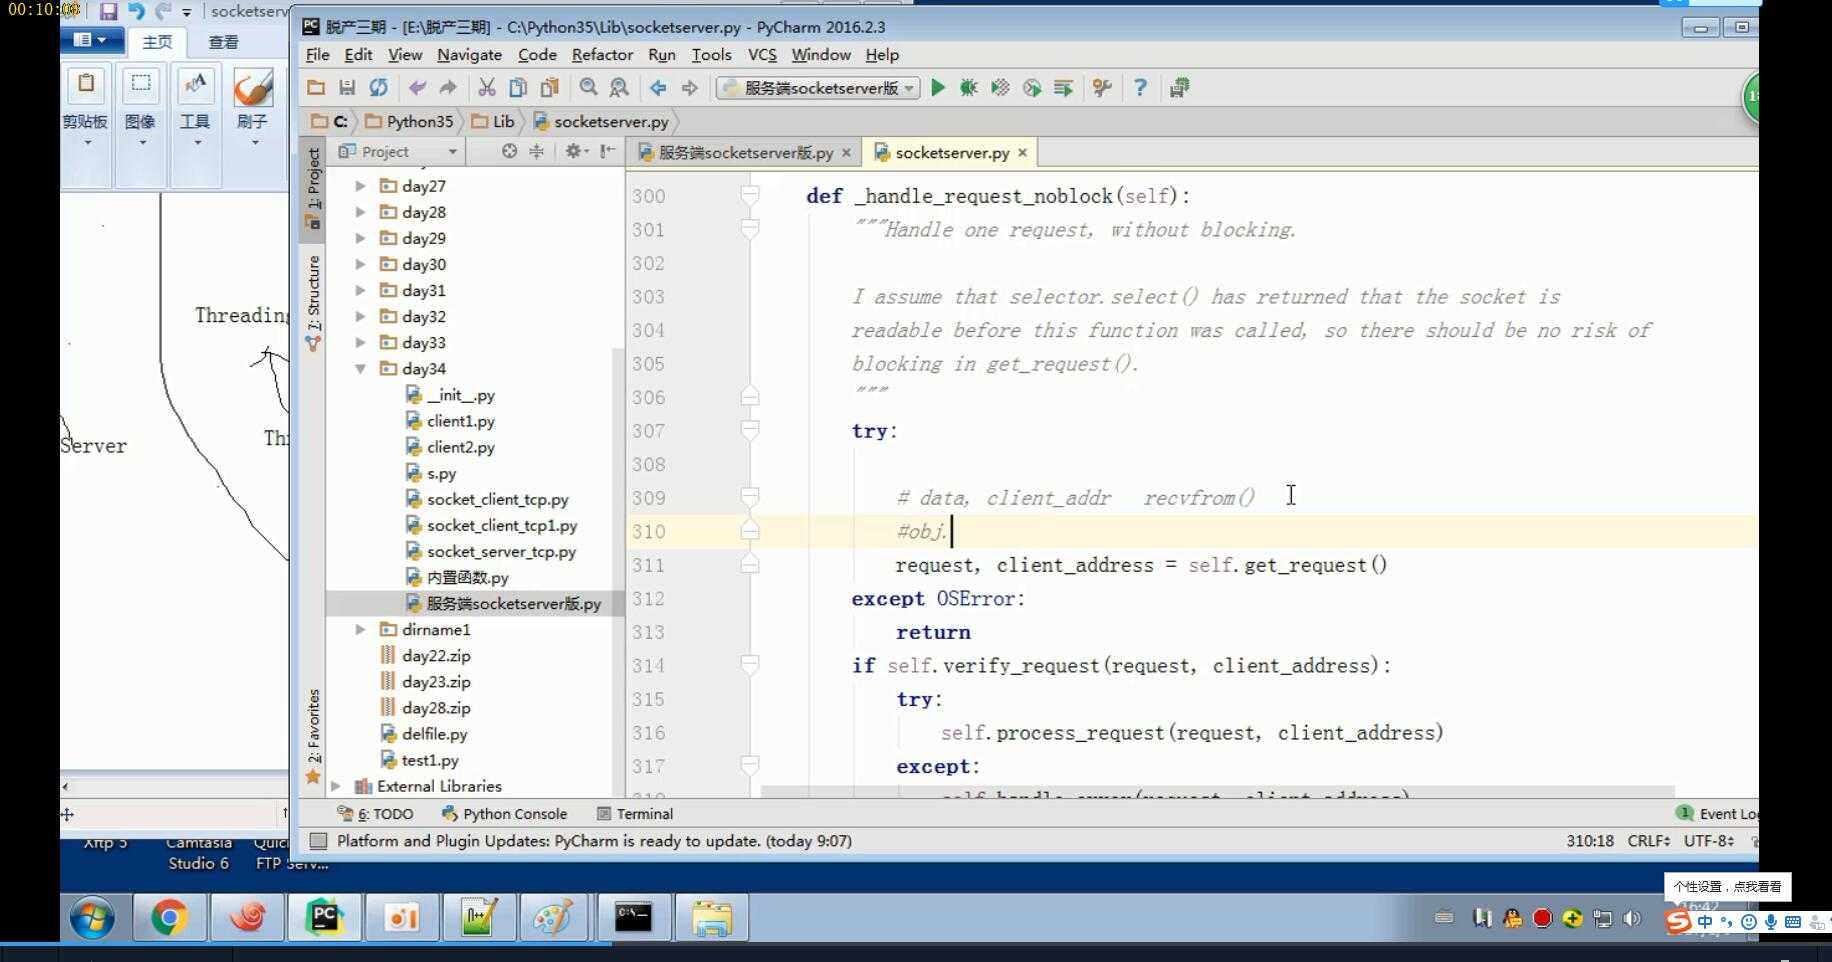Image resolution: width=1832 pixels, height=962 pixels.
Task: Open the Windows Start menu
Action: pos(92,917)
